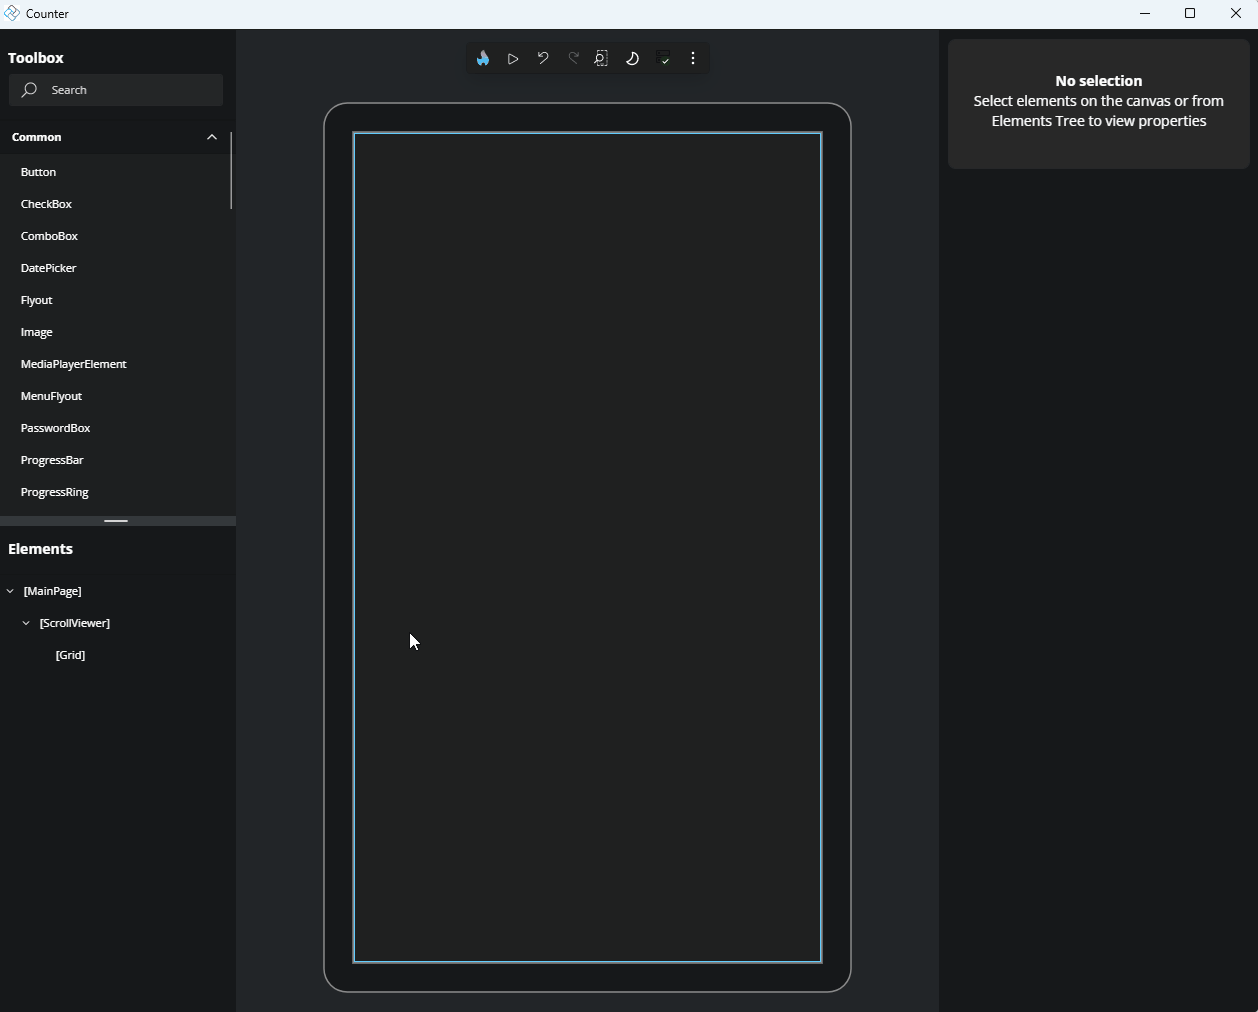Click the Toolbox search input field

tap(115, 90)
